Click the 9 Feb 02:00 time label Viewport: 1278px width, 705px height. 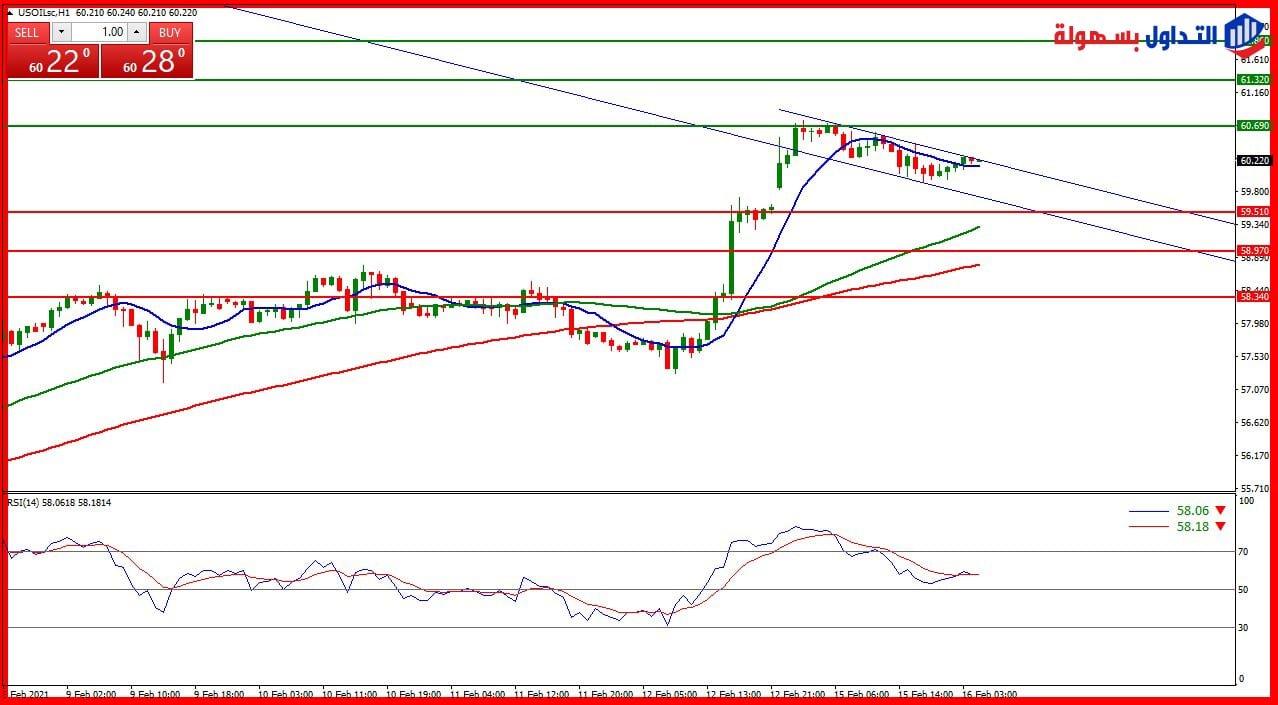pyautogui.click(x=91, y=693)
